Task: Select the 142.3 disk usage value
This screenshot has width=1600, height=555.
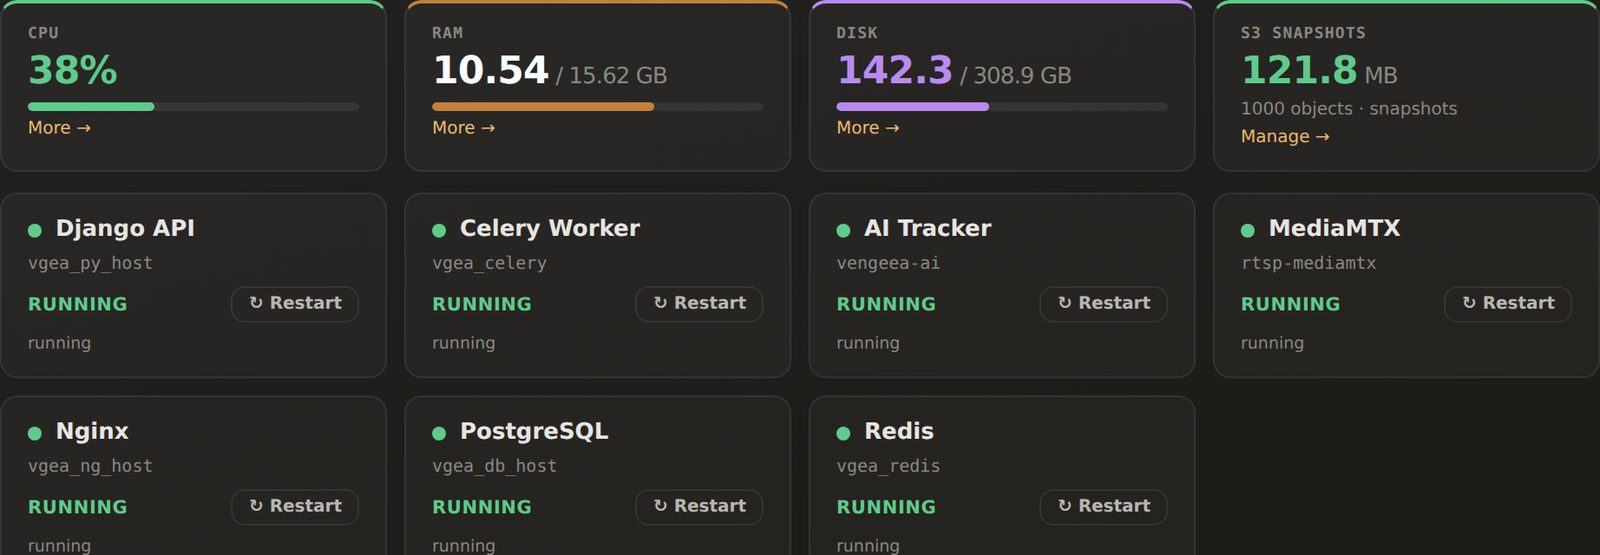Action: coord(895,70)
